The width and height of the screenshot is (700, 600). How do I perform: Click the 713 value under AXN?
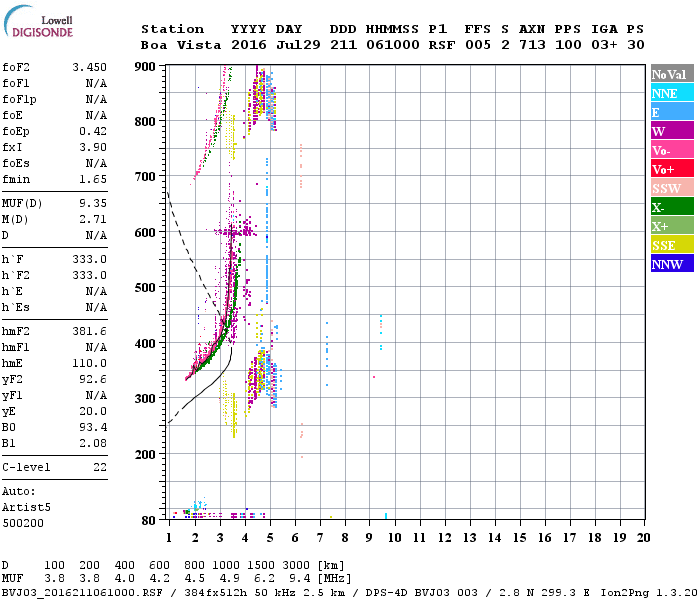[532, 45]
